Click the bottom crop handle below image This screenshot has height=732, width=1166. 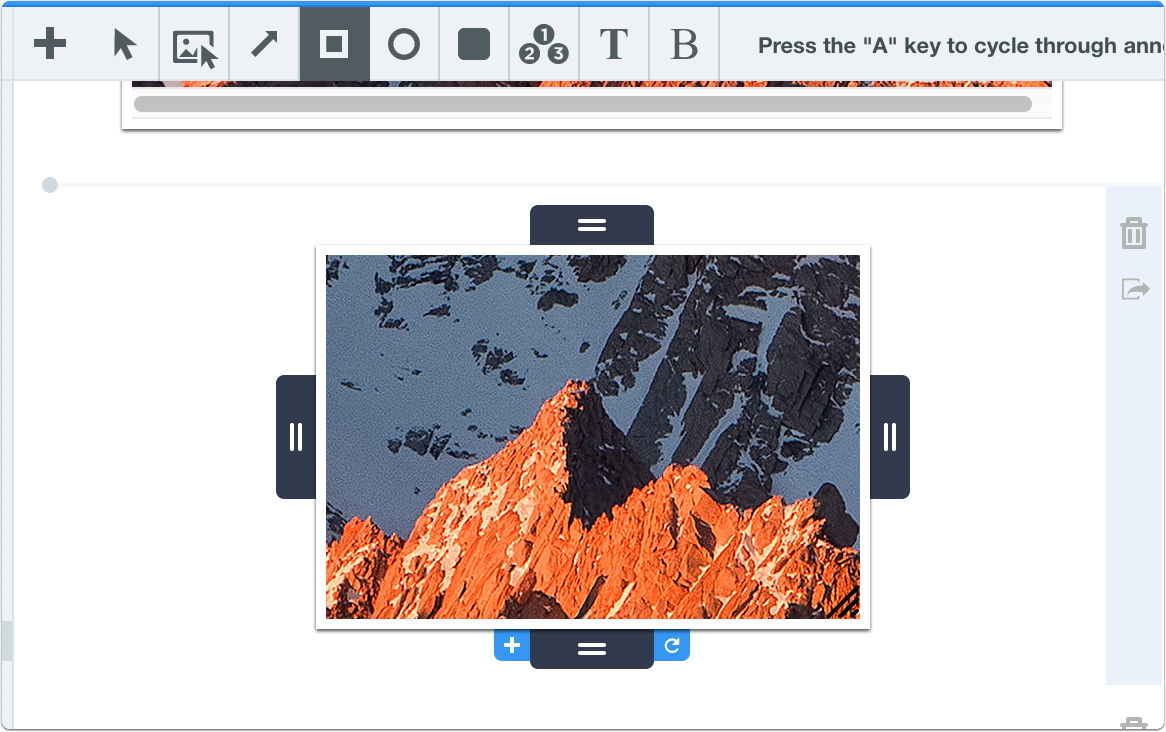pos(592,649)
